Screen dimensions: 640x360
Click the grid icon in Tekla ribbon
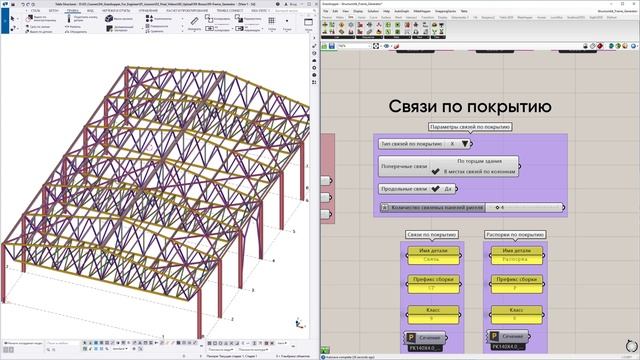click(271, 21)
